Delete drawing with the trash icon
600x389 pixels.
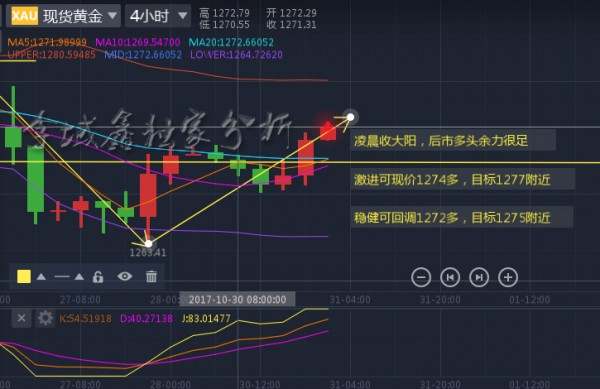coord(151,276)
